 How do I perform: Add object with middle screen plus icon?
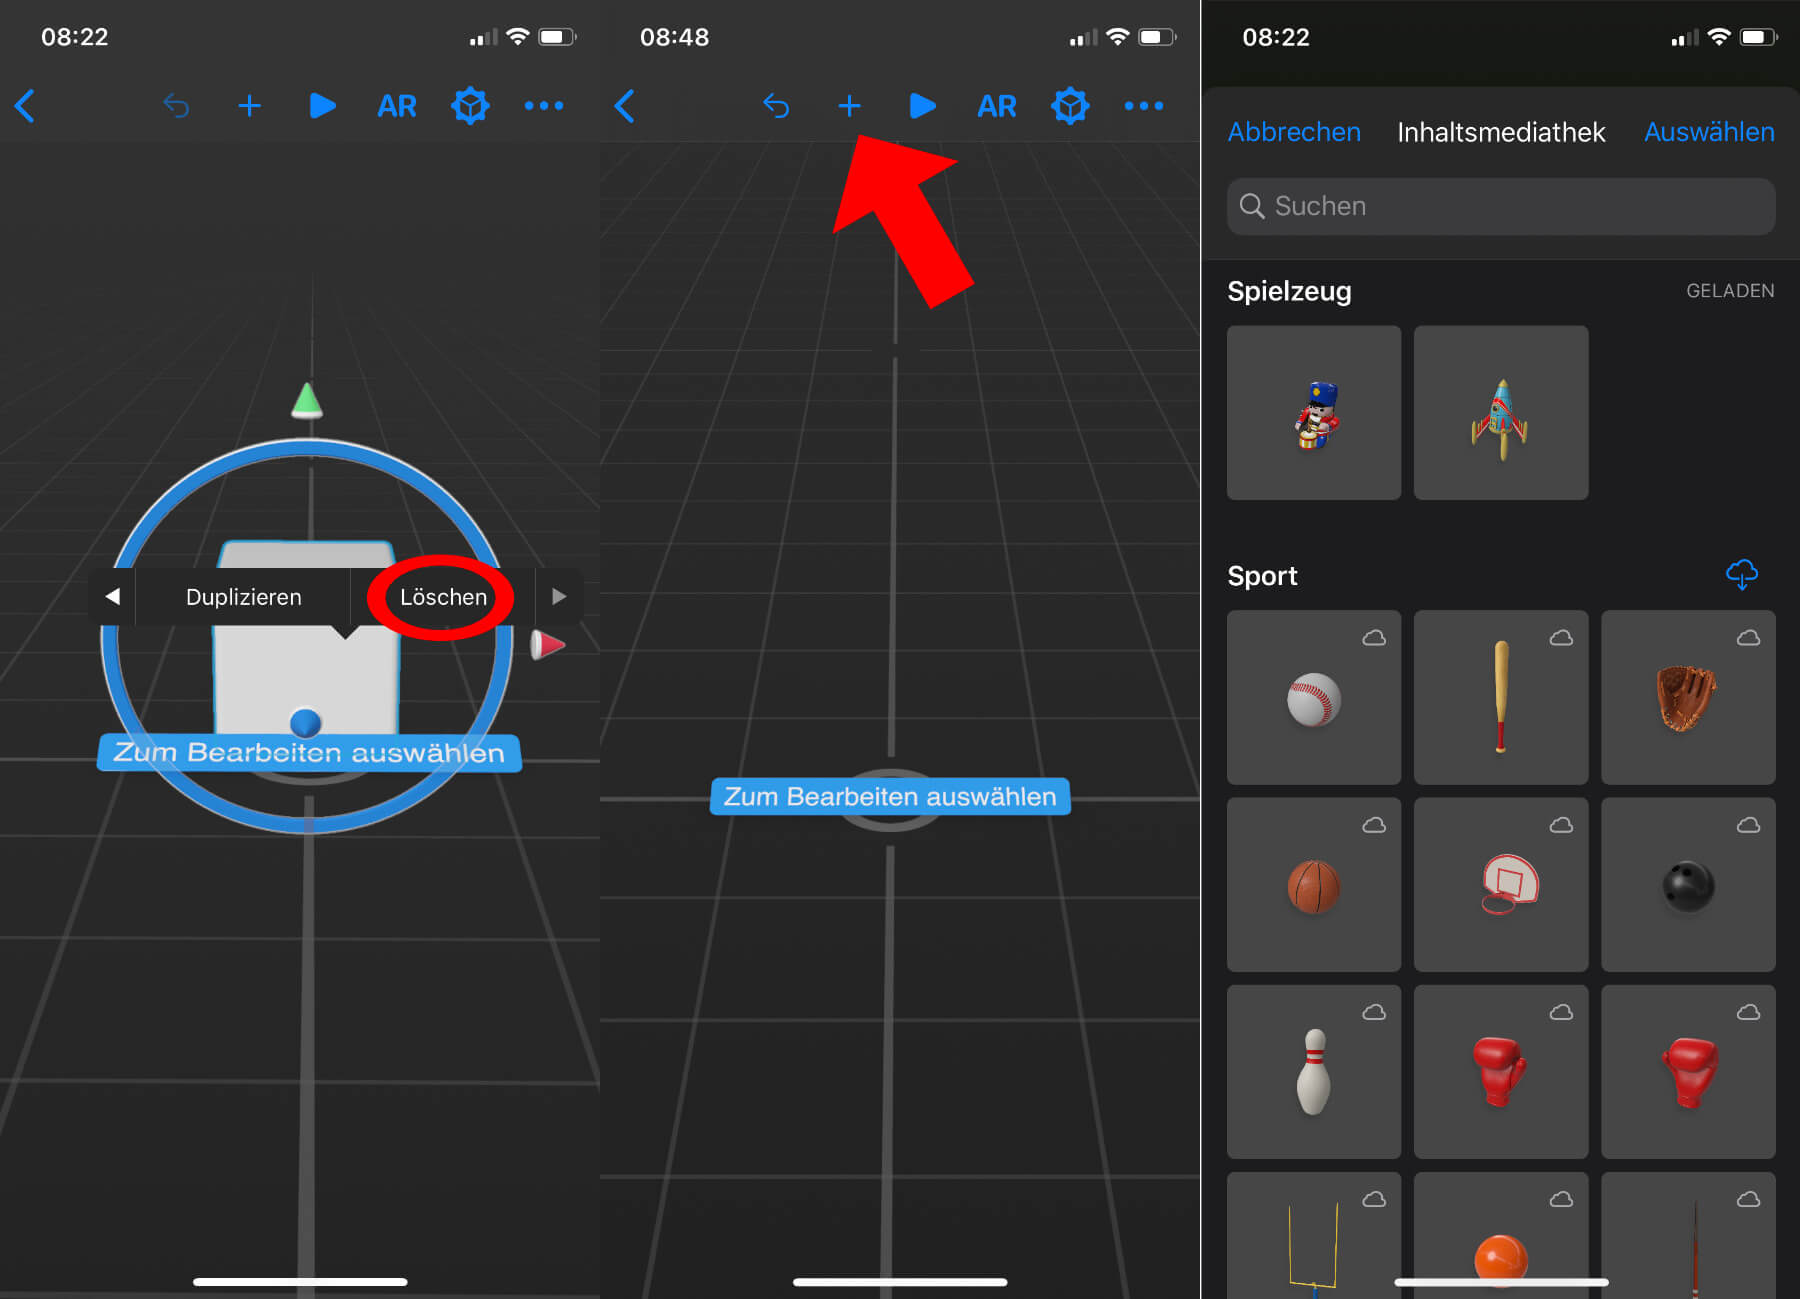(849, 105)
